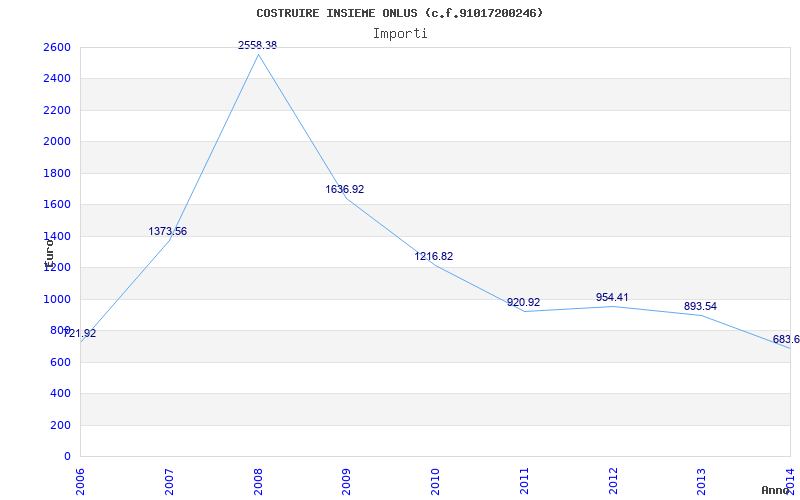This screenshot has width=800, height=500.
Task: Click the 'Anno' axis label
Action: pos(774,490)
